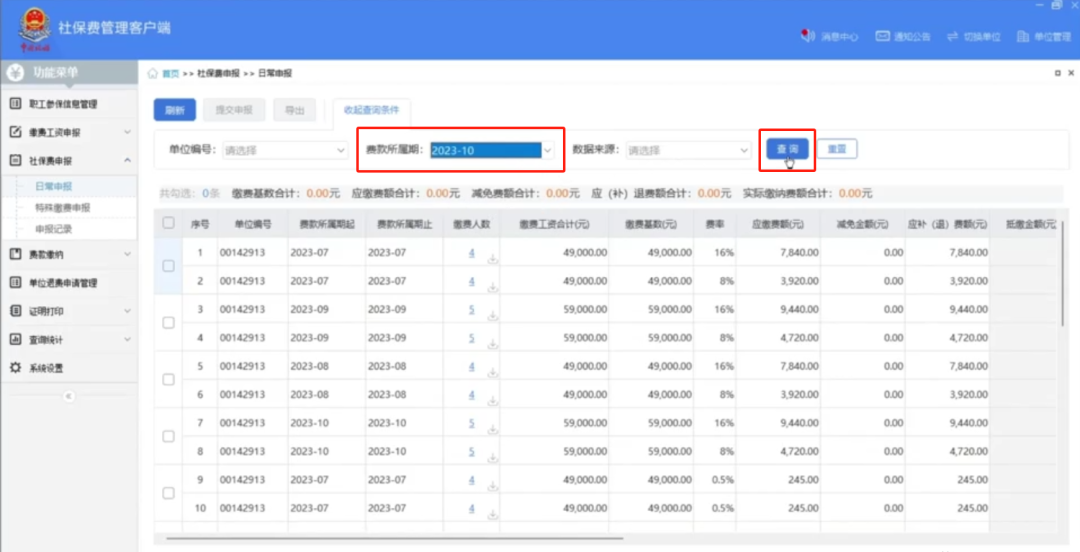The height and width of the screenshot is (552, 1080).
Task: Expand the 证明打印 sidebar chevron
Action: pos(127,311)
